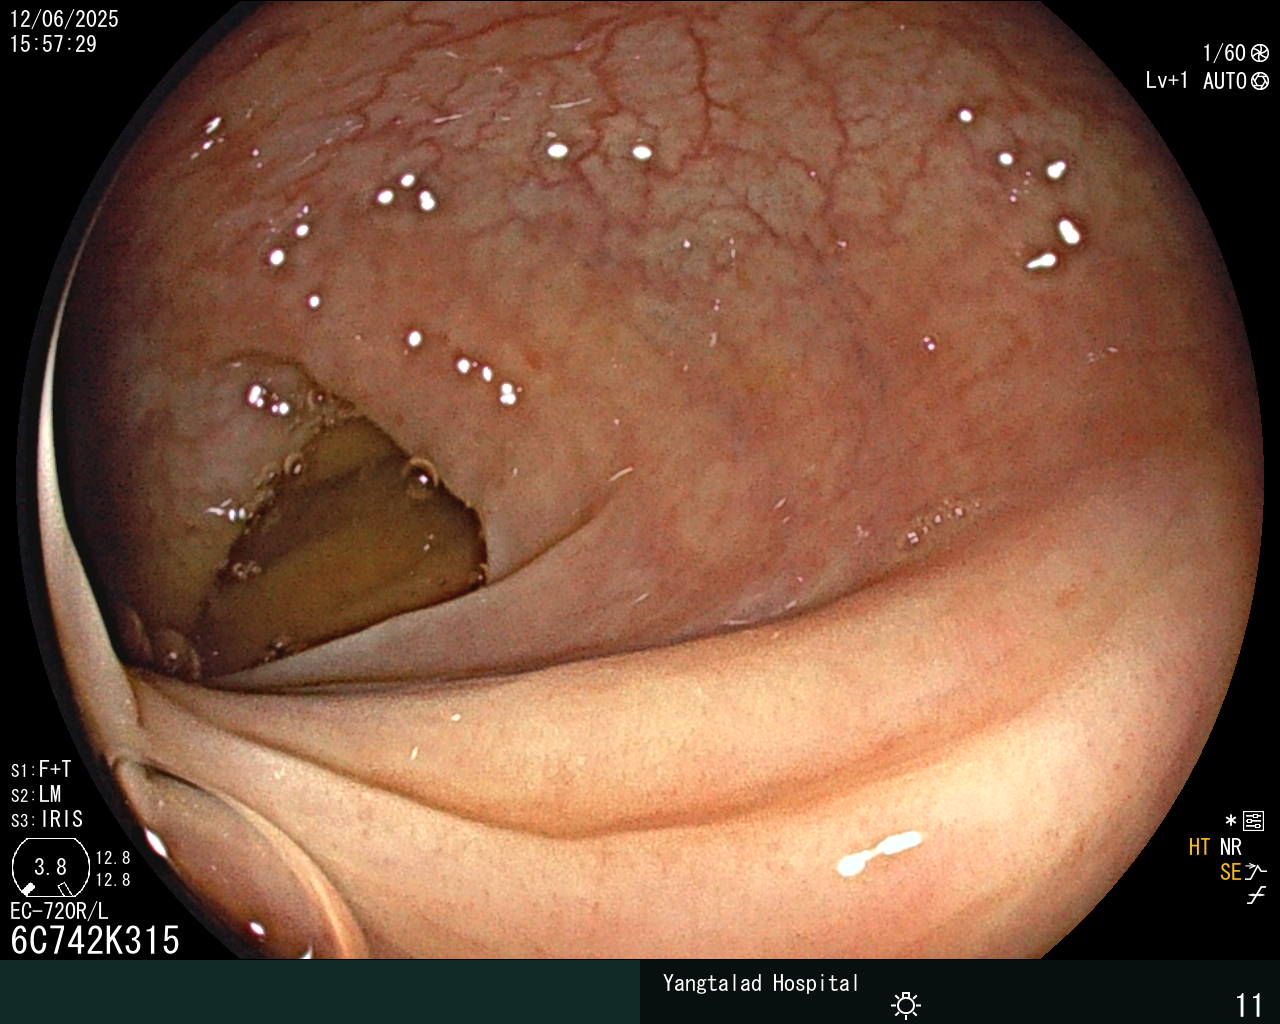
Task: Click the EC-720R/L scope model label
Action: [x=59, y=911]
